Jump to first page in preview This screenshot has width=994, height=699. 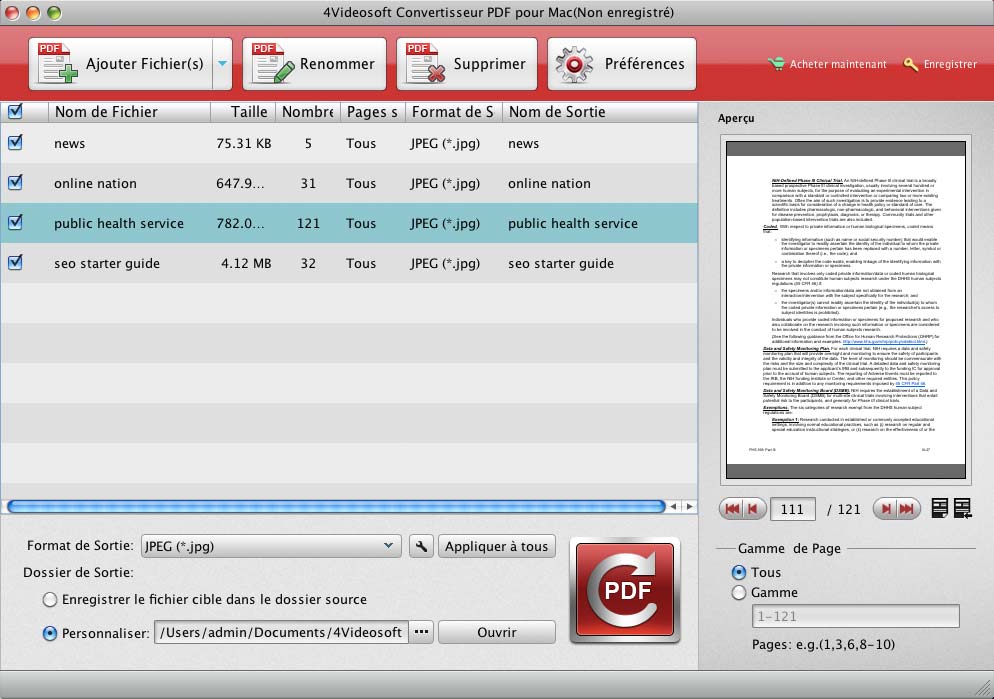pyautogui.click(x=731, y=509)
